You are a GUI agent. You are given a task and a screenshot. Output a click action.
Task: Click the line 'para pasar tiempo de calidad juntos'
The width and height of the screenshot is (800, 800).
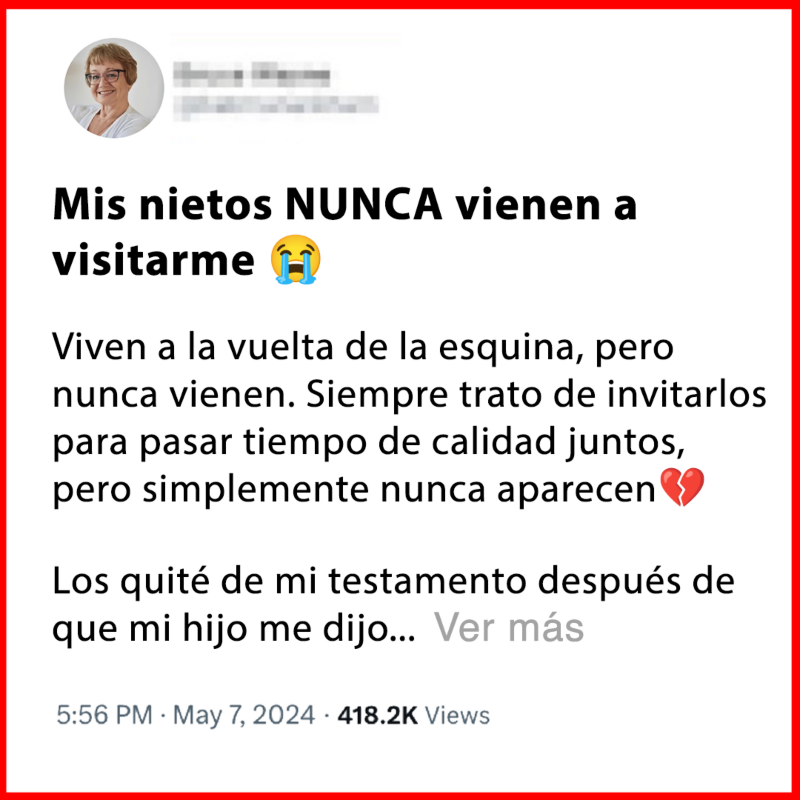point(368,442)
